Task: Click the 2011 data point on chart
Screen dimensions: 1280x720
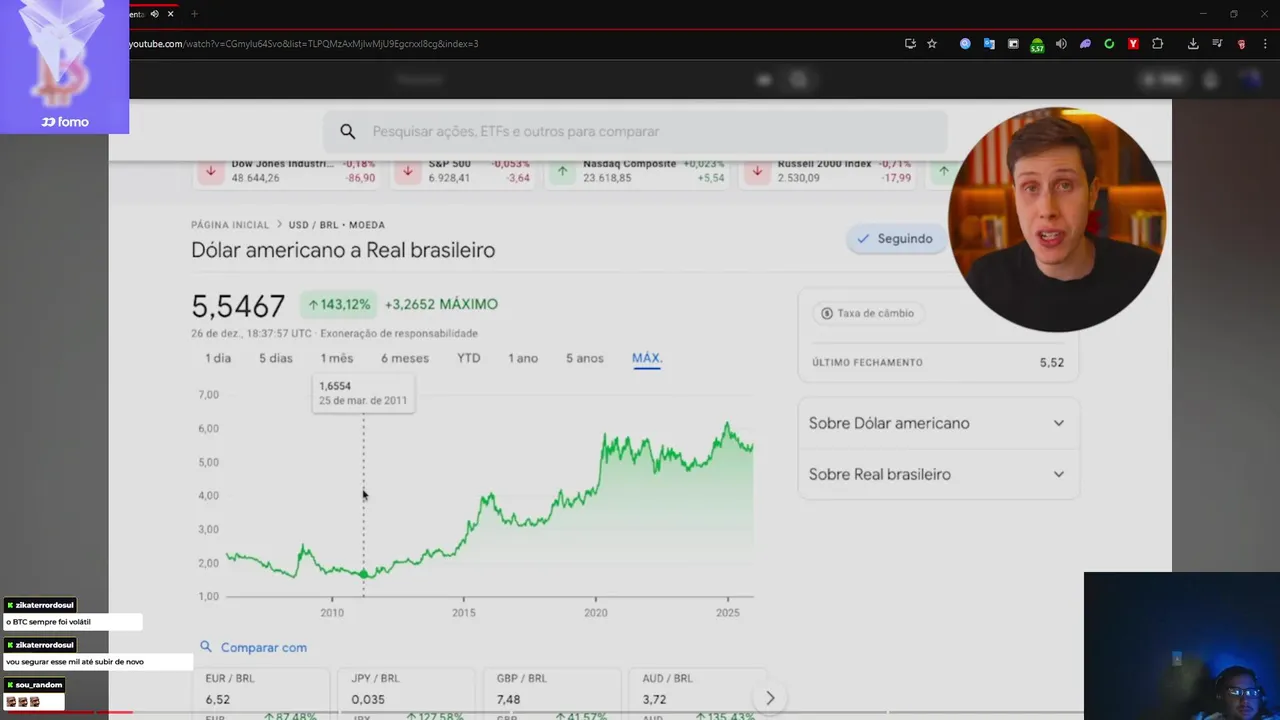Action: [x=363, y=574]
